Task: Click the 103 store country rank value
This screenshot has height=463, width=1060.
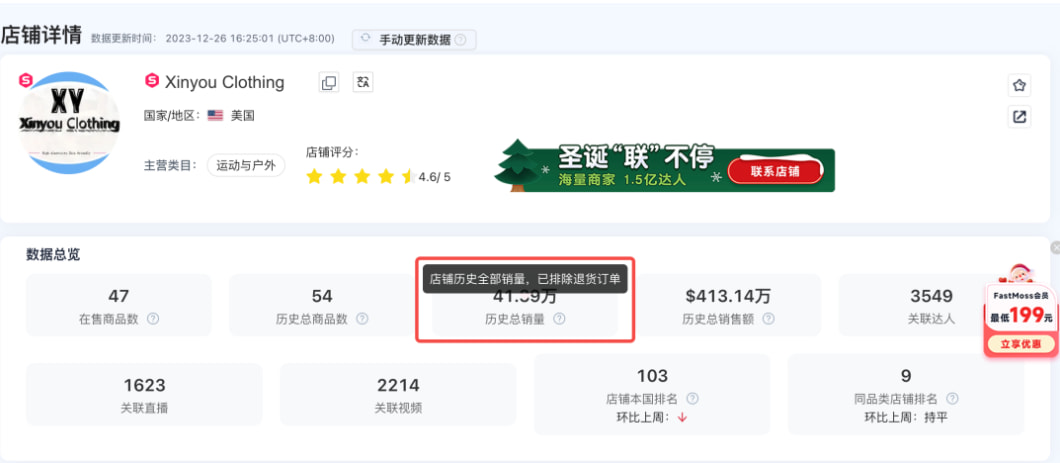Action: pyautogui.click(x=652, y=376)
